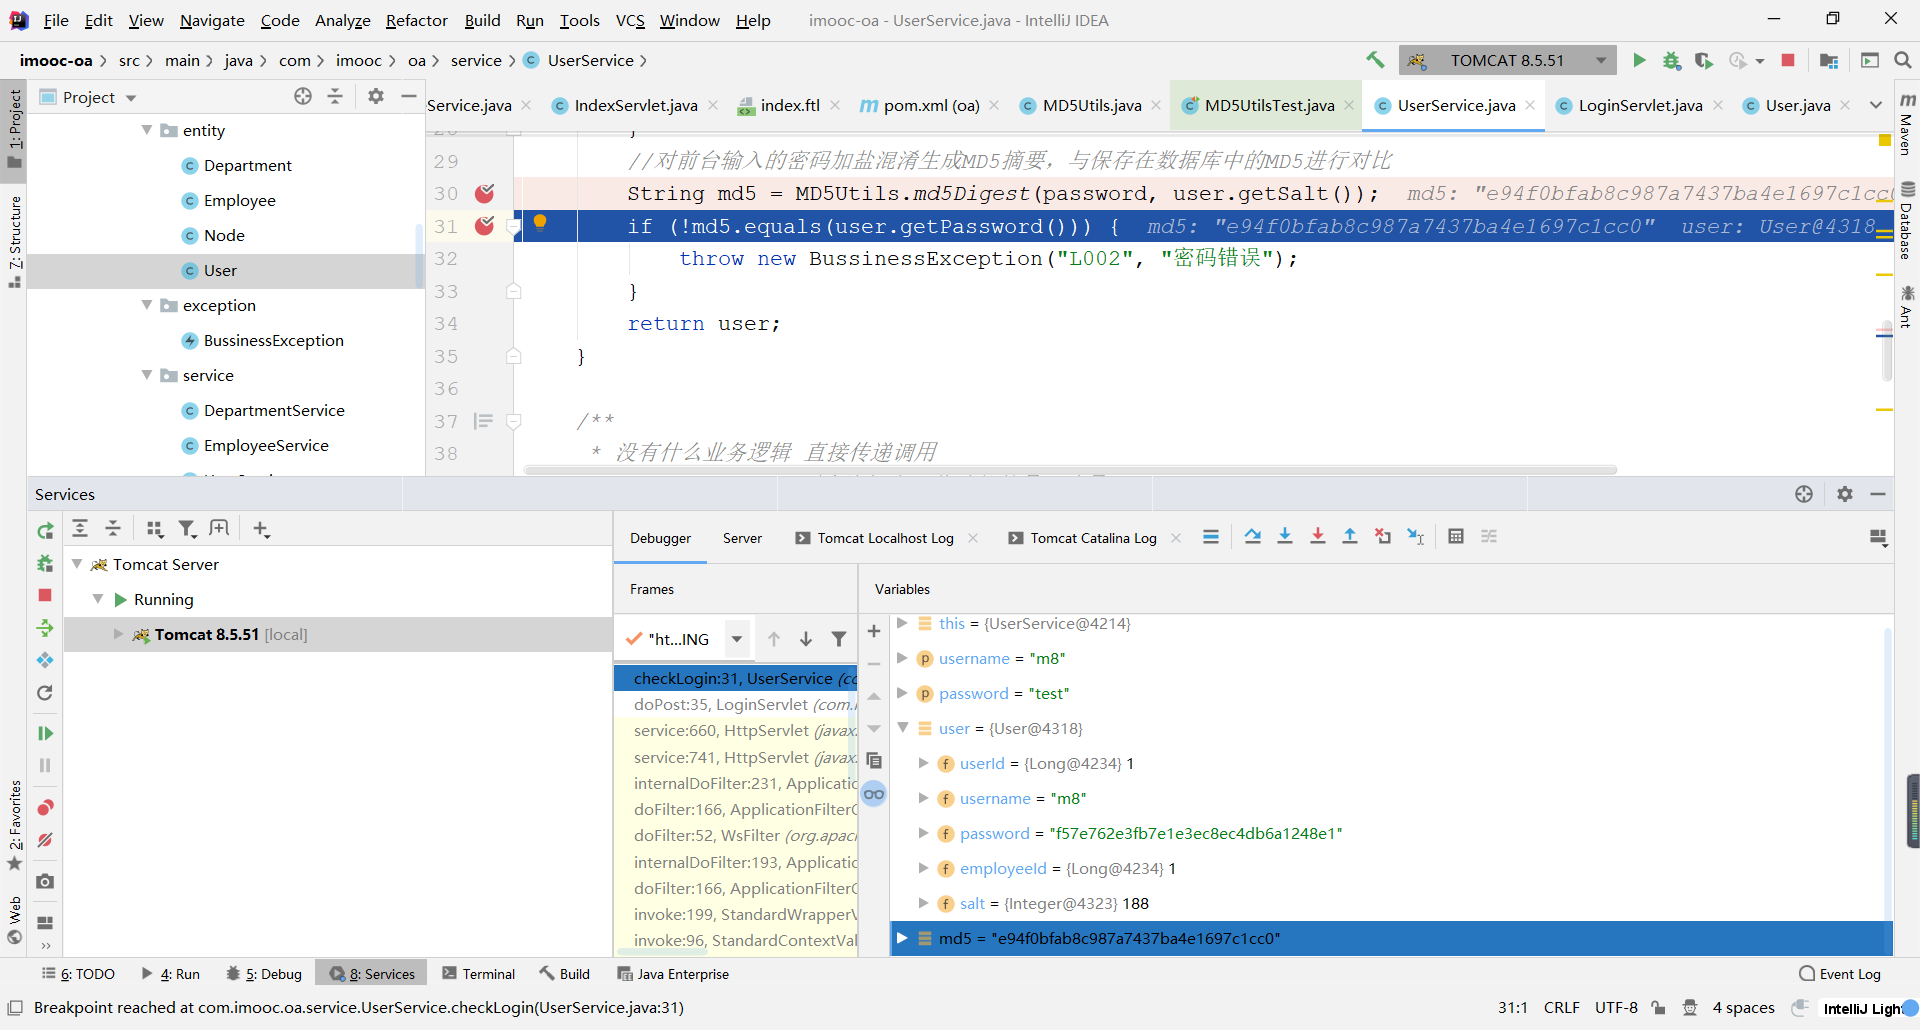This screenshot has height=1030, width=1920.
Task: Toggle the Filter icon in the Services toolbar
Action: point(187,529)
